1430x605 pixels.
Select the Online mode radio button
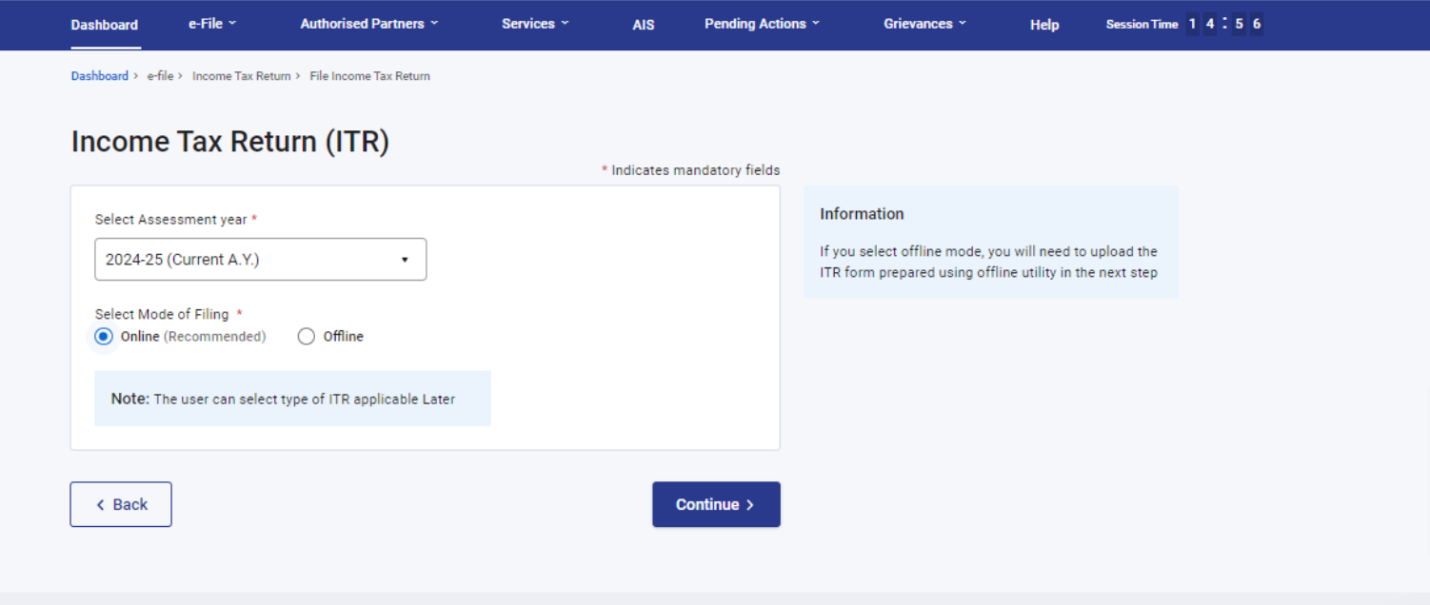[104, 336]
